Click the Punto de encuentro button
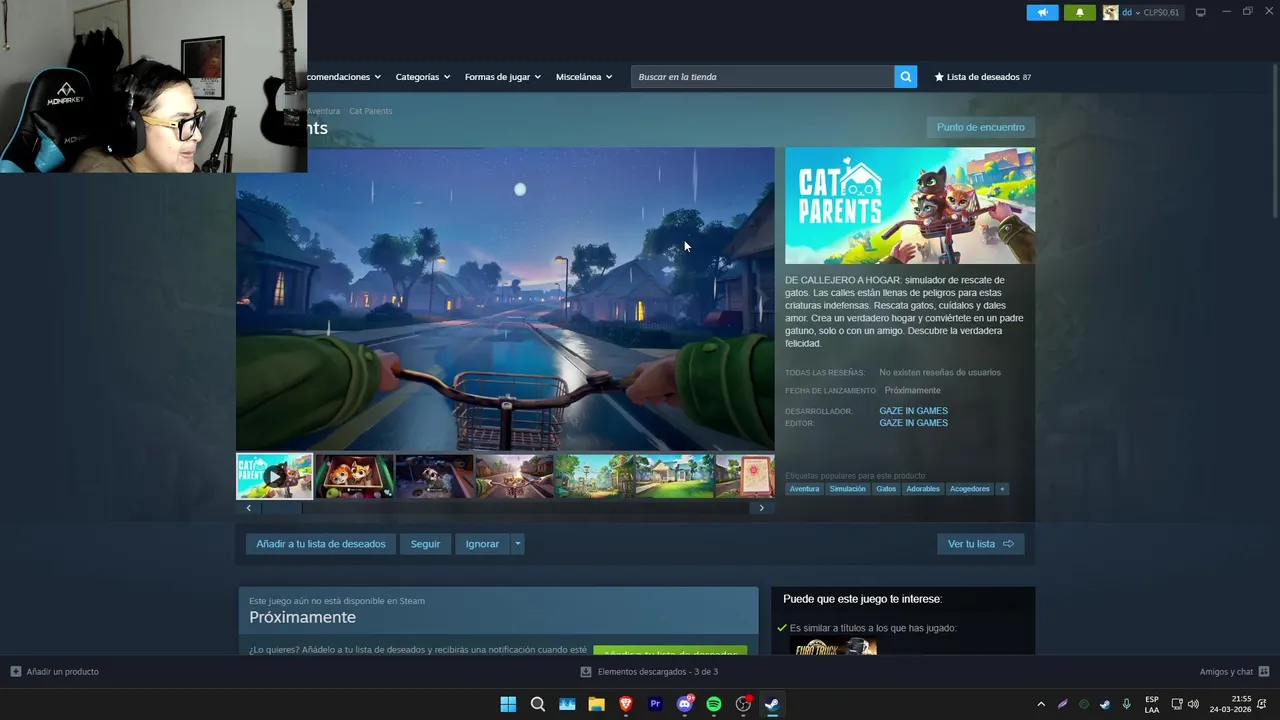Viewport: 1280px width, 720px height. [x=980, y=127]
